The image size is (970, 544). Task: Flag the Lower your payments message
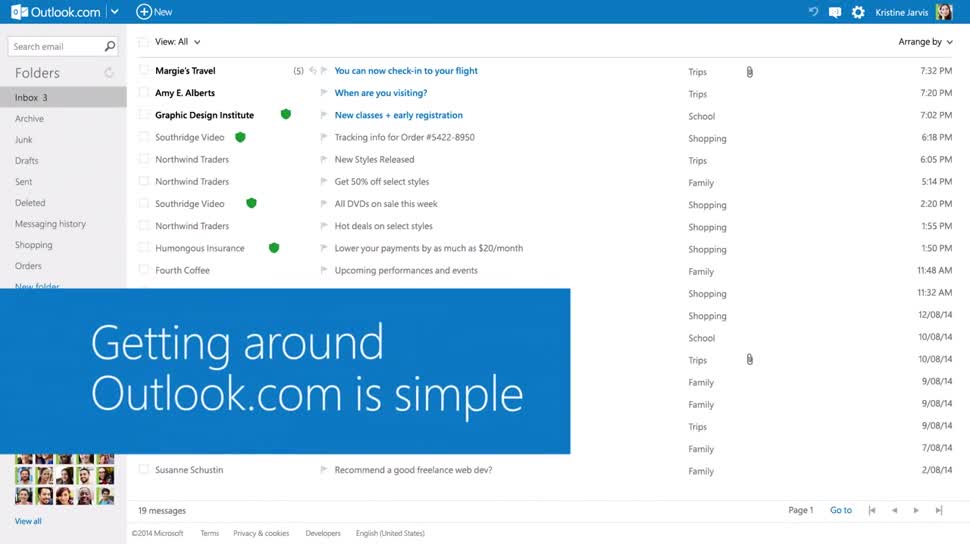point(324,248)
